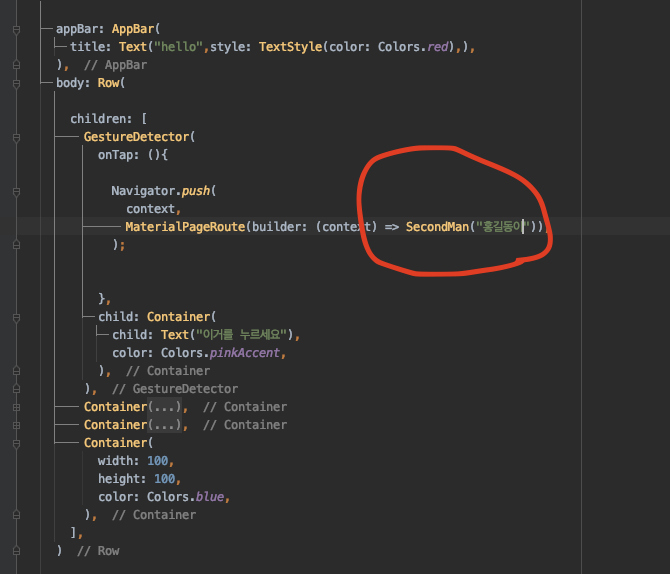Fold the GestureDetector( block via gutter marker
Viewport: 670px width, 574px height.
tap(16, 138)
